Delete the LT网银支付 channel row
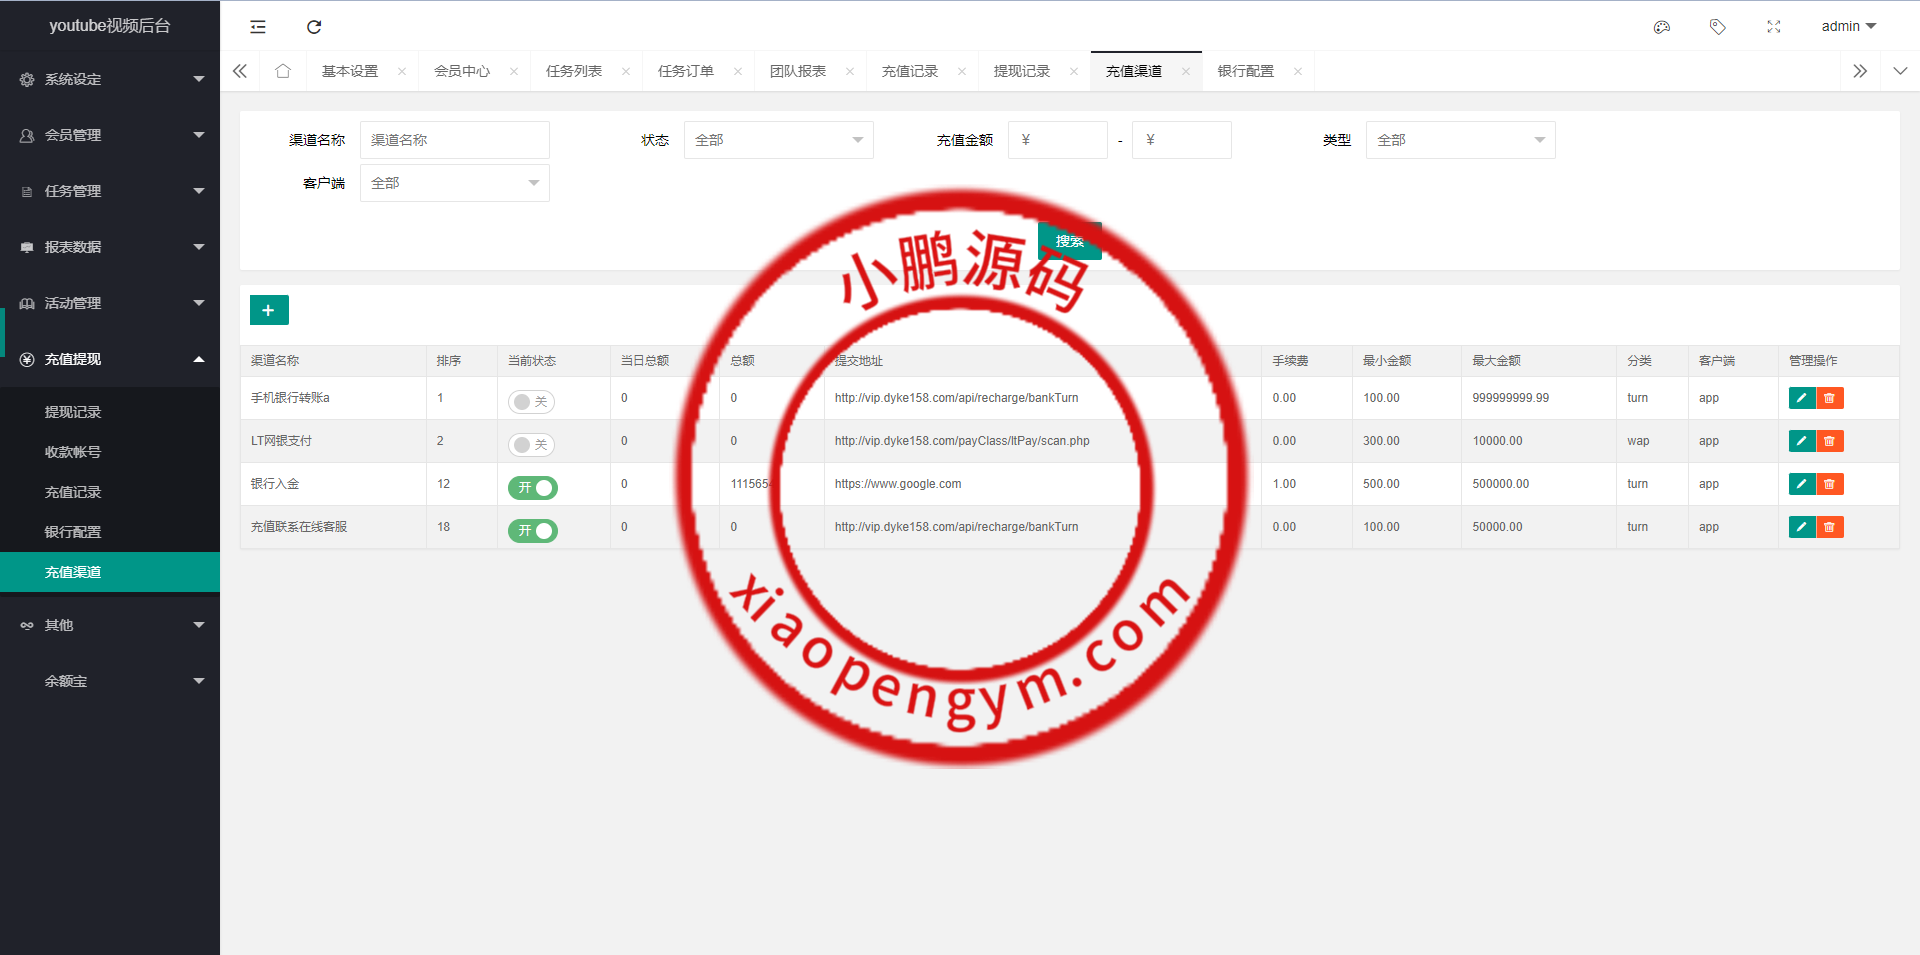The image size is (1920, 955). [x=1830, y=441]
